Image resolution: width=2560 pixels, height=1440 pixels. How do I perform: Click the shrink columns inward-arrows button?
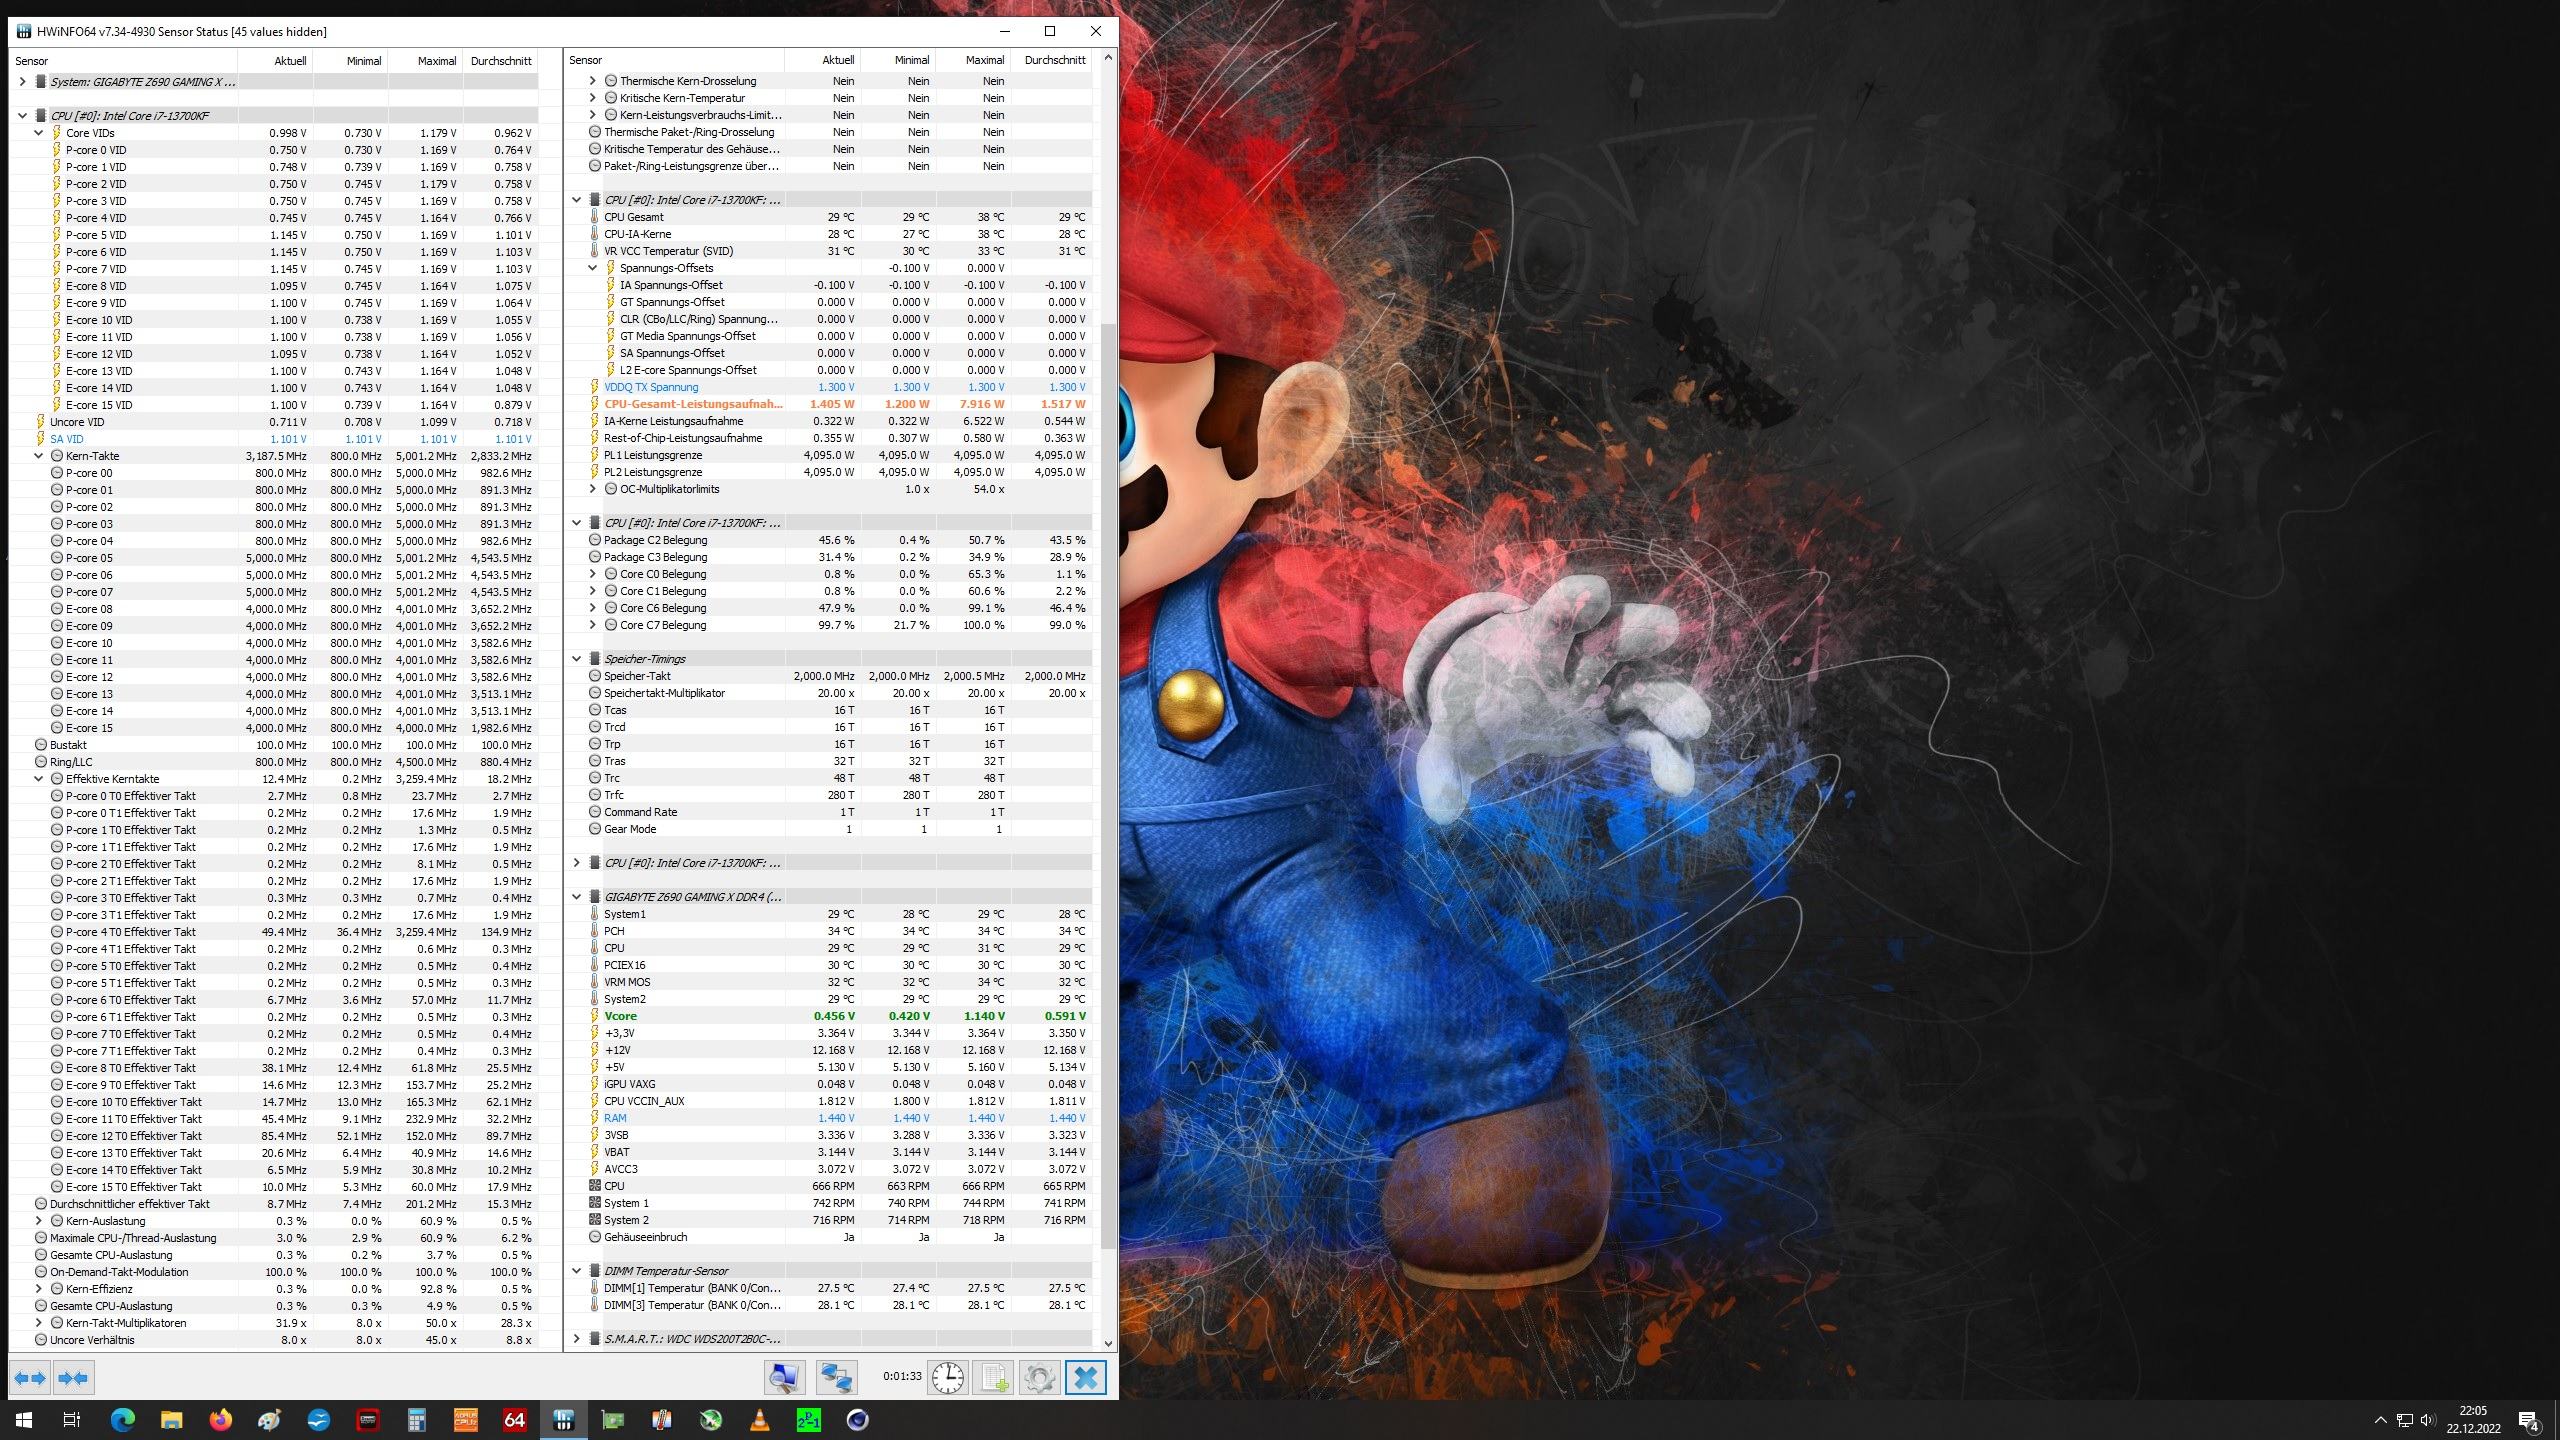click(73, 1378)
